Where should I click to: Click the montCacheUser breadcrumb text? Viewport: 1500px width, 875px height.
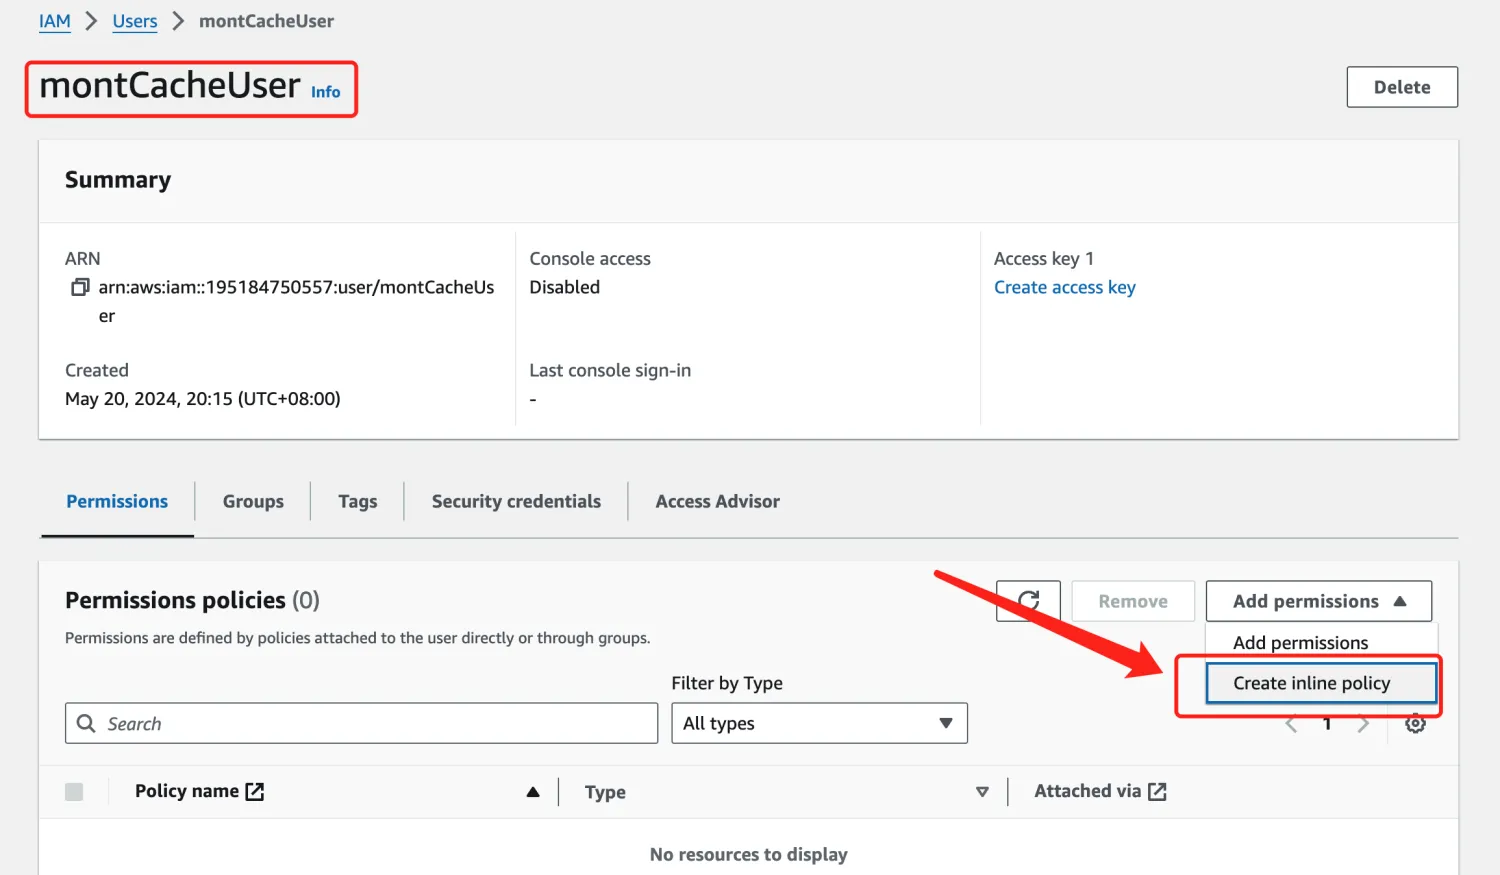(x=266, y=21)
